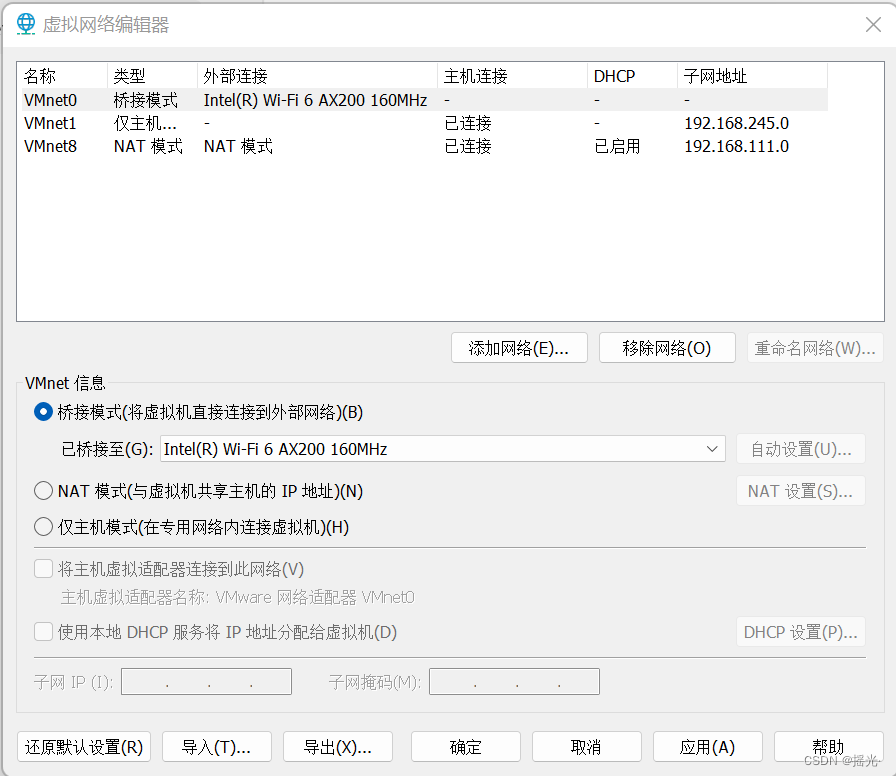
Task: Click 已连接 host cell of VMnet8
Action: tap(468, 146)
